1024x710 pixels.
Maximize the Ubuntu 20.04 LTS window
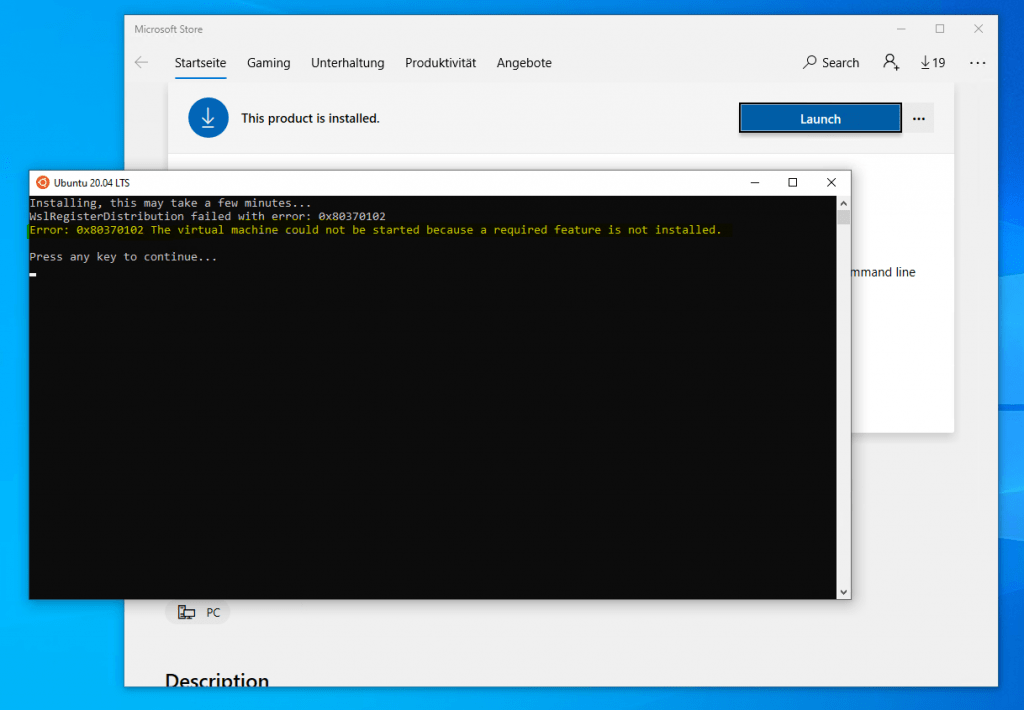[x=793, y=183]
